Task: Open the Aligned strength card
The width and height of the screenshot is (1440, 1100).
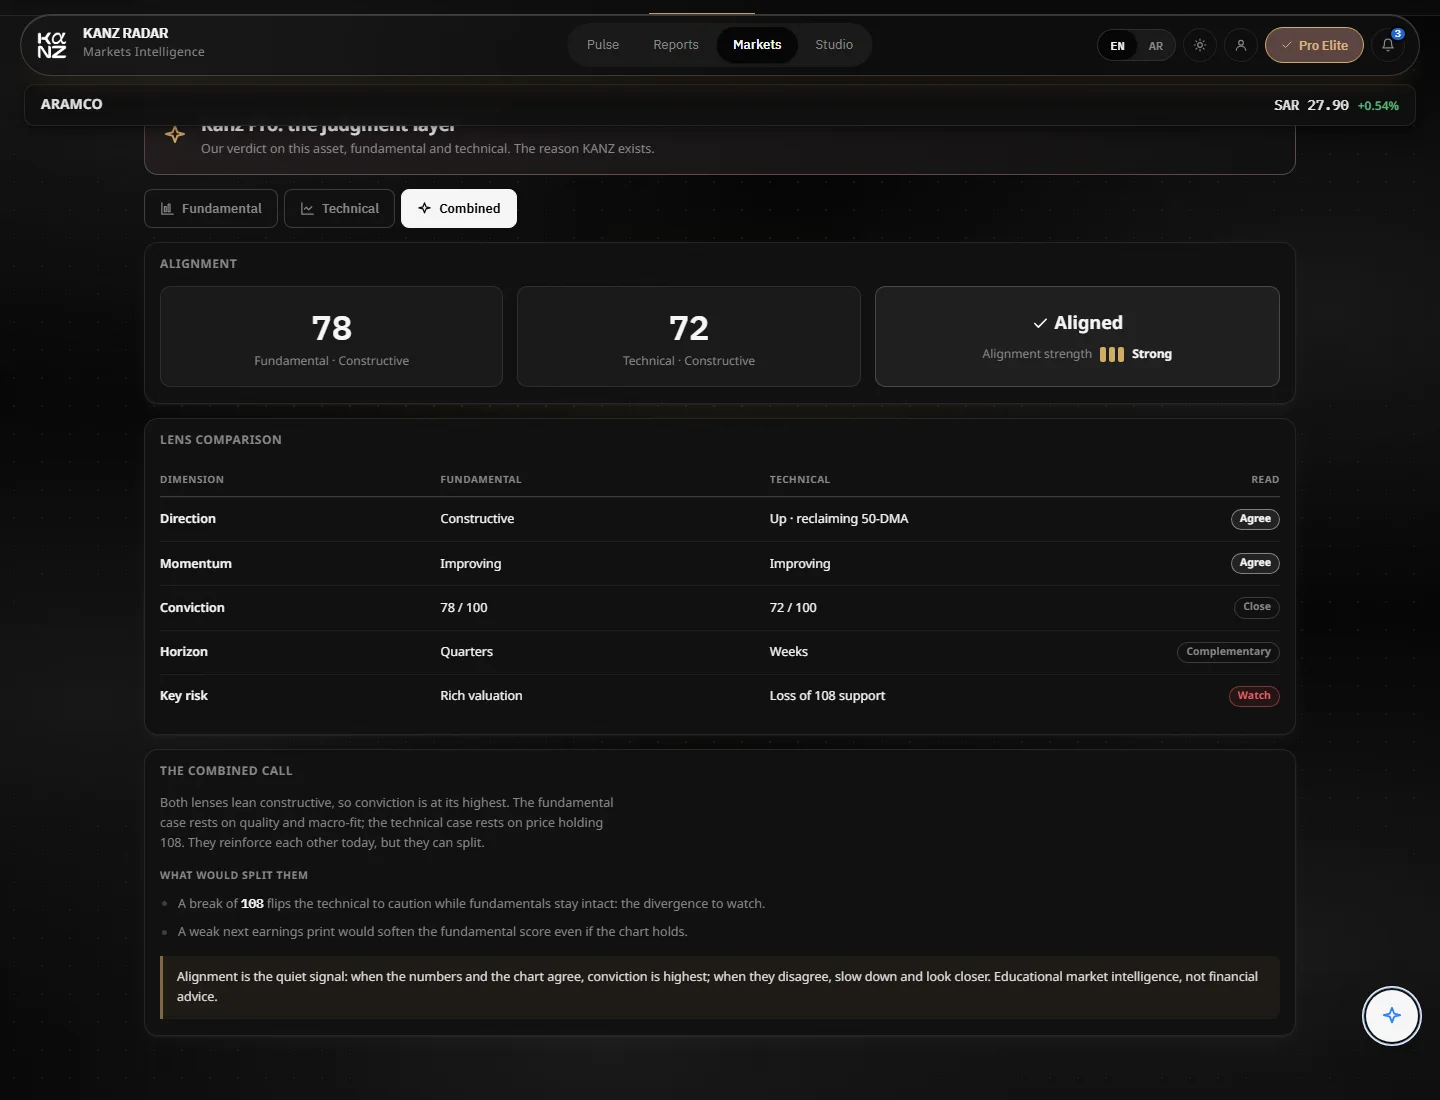Action: click(x=1077, y=337)
